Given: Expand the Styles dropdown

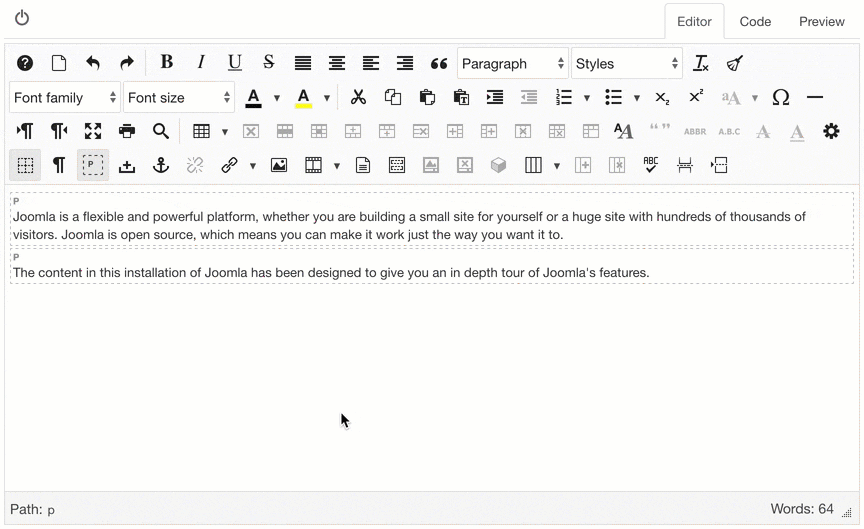Looking at the screenshot, I should pos(627,63).
